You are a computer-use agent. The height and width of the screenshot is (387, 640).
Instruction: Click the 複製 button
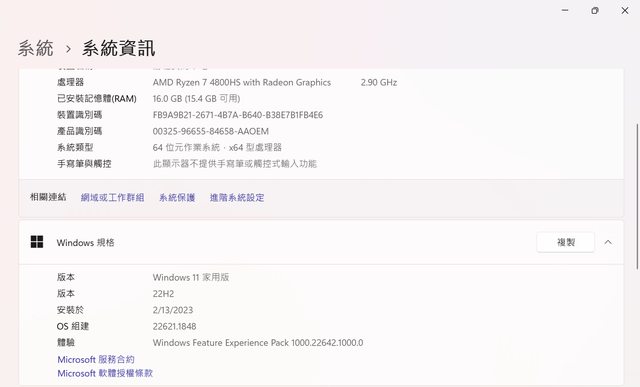point(565,242)
